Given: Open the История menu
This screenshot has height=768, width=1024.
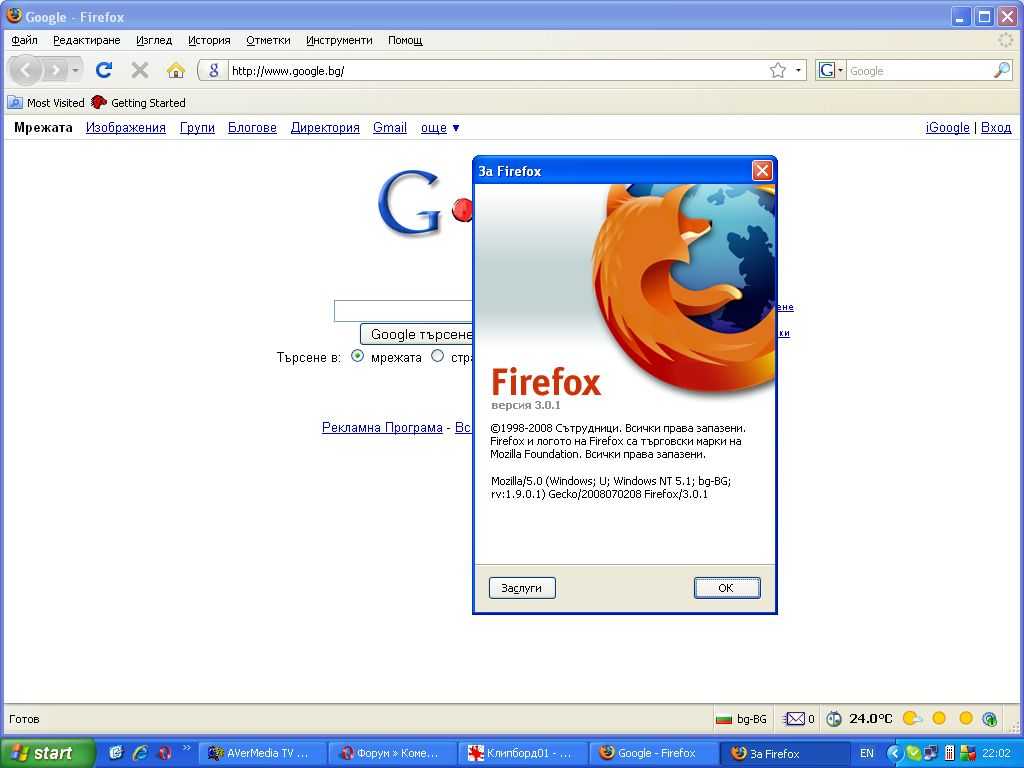Looking at the screenshot, I should (209, 40).
